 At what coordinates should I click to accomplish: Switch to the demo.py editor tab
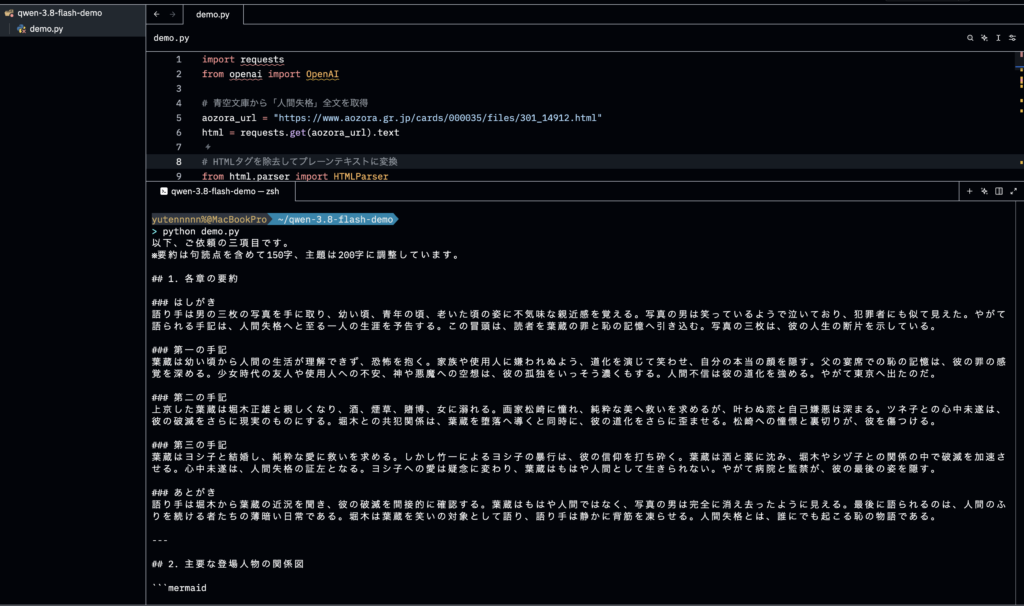pos(213,14)
